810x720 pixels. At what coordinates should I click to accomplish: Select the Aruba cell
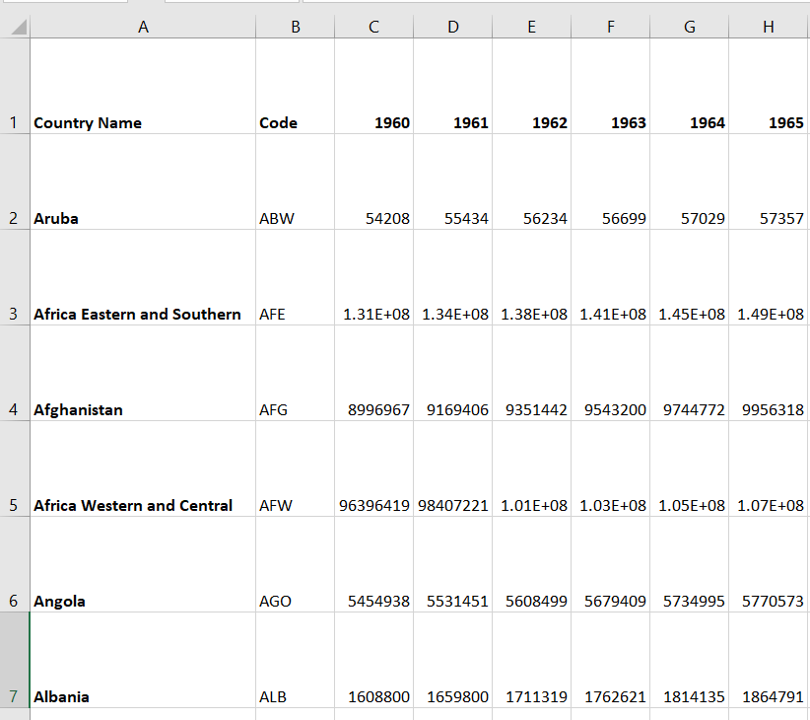coord(143,182)
